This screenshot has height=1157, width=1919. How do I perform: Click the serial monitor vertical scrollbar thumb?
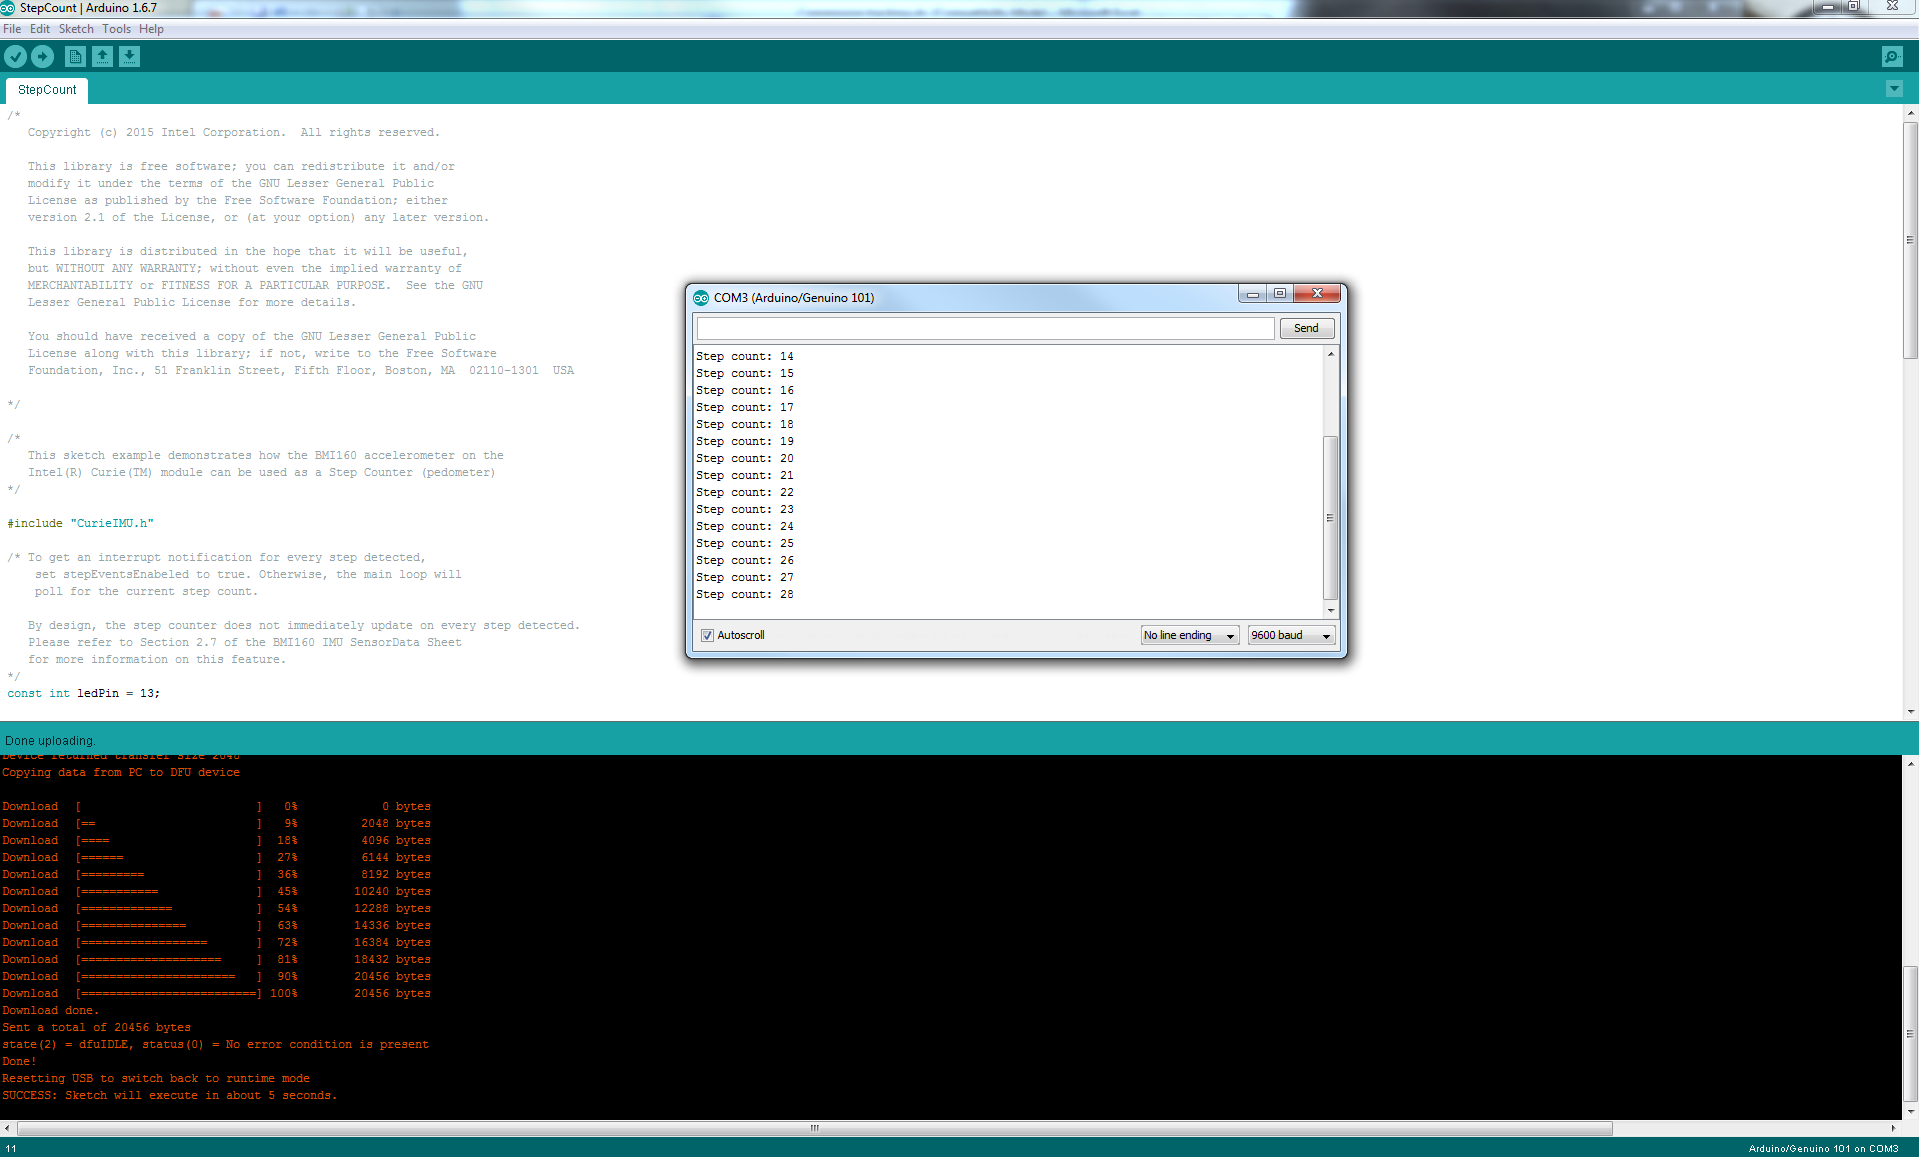tap(1330, 517)
